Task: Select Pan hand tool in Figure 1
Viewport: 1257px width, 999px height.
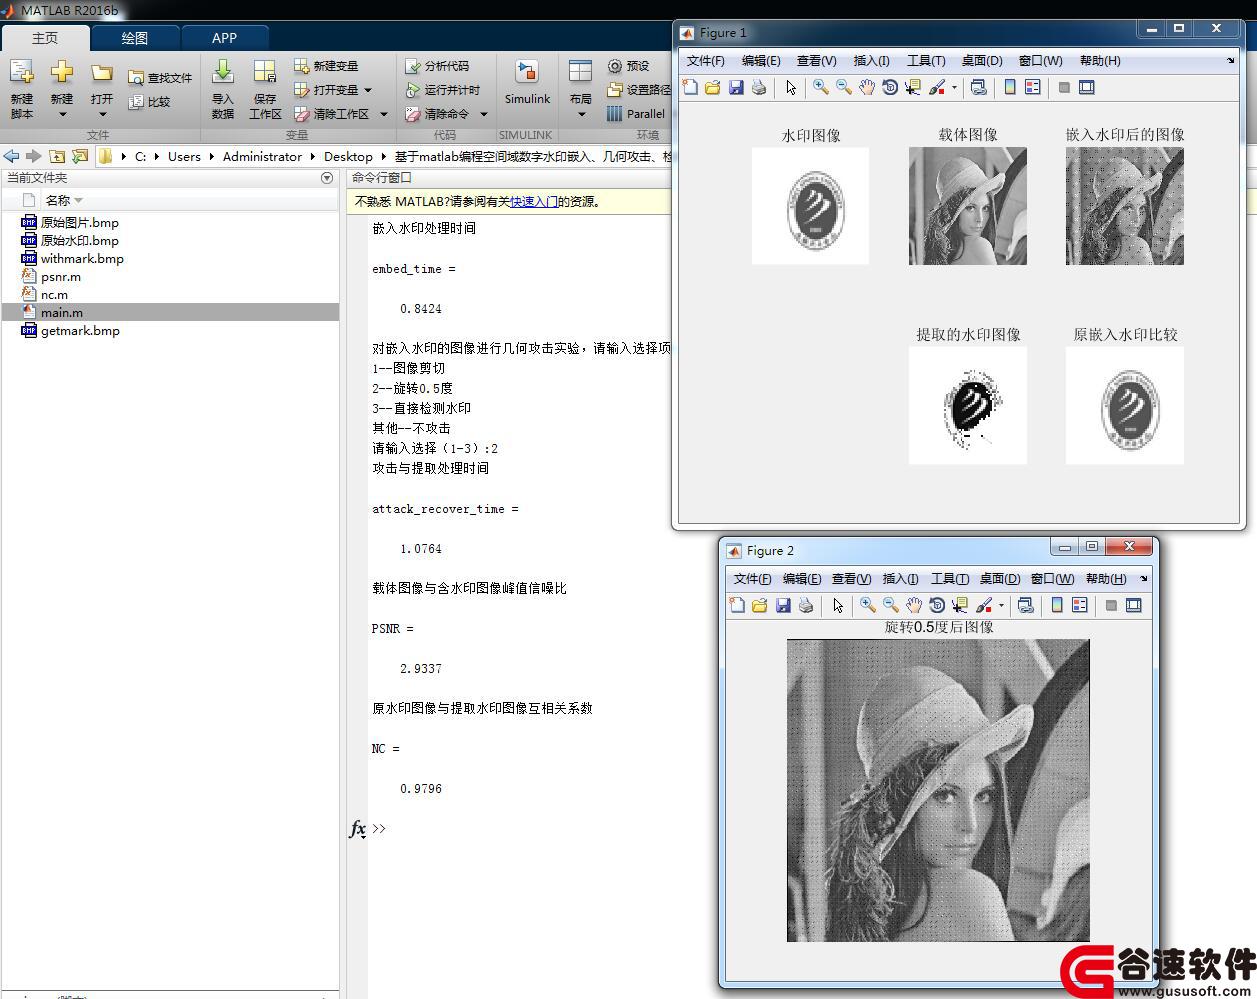Action: [867, 88]
